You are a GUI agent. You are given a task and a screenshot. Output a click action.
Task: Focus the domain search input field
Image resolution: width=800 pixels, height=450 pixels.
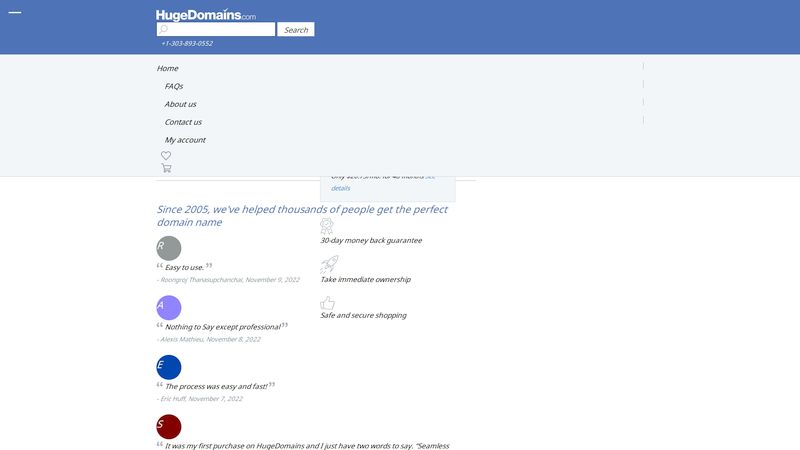[216, 29]
